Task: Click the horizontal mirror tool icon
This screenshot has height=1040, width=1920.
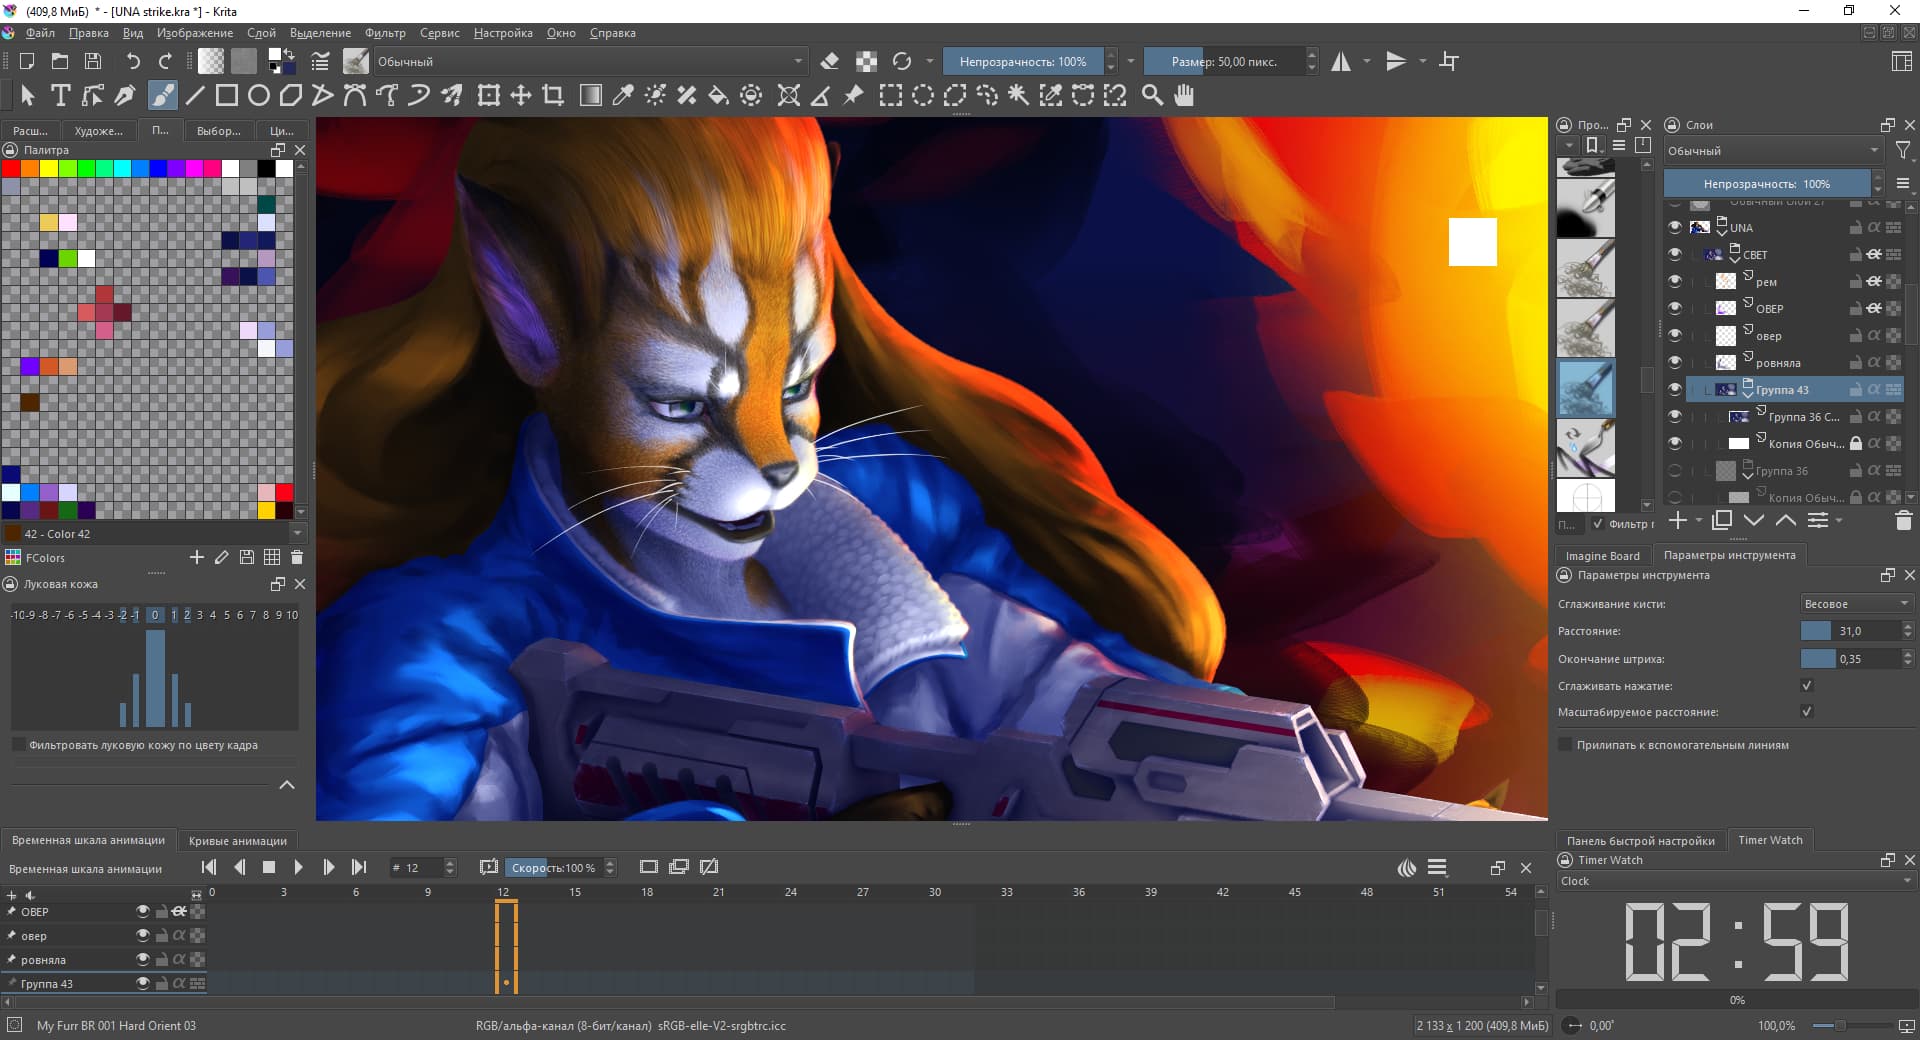Action: 1341,61
